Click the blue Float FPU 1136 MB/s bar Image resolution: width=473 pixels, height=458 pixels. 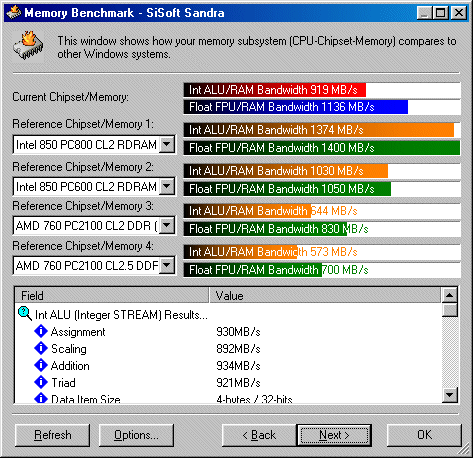(x=296, y=107)
